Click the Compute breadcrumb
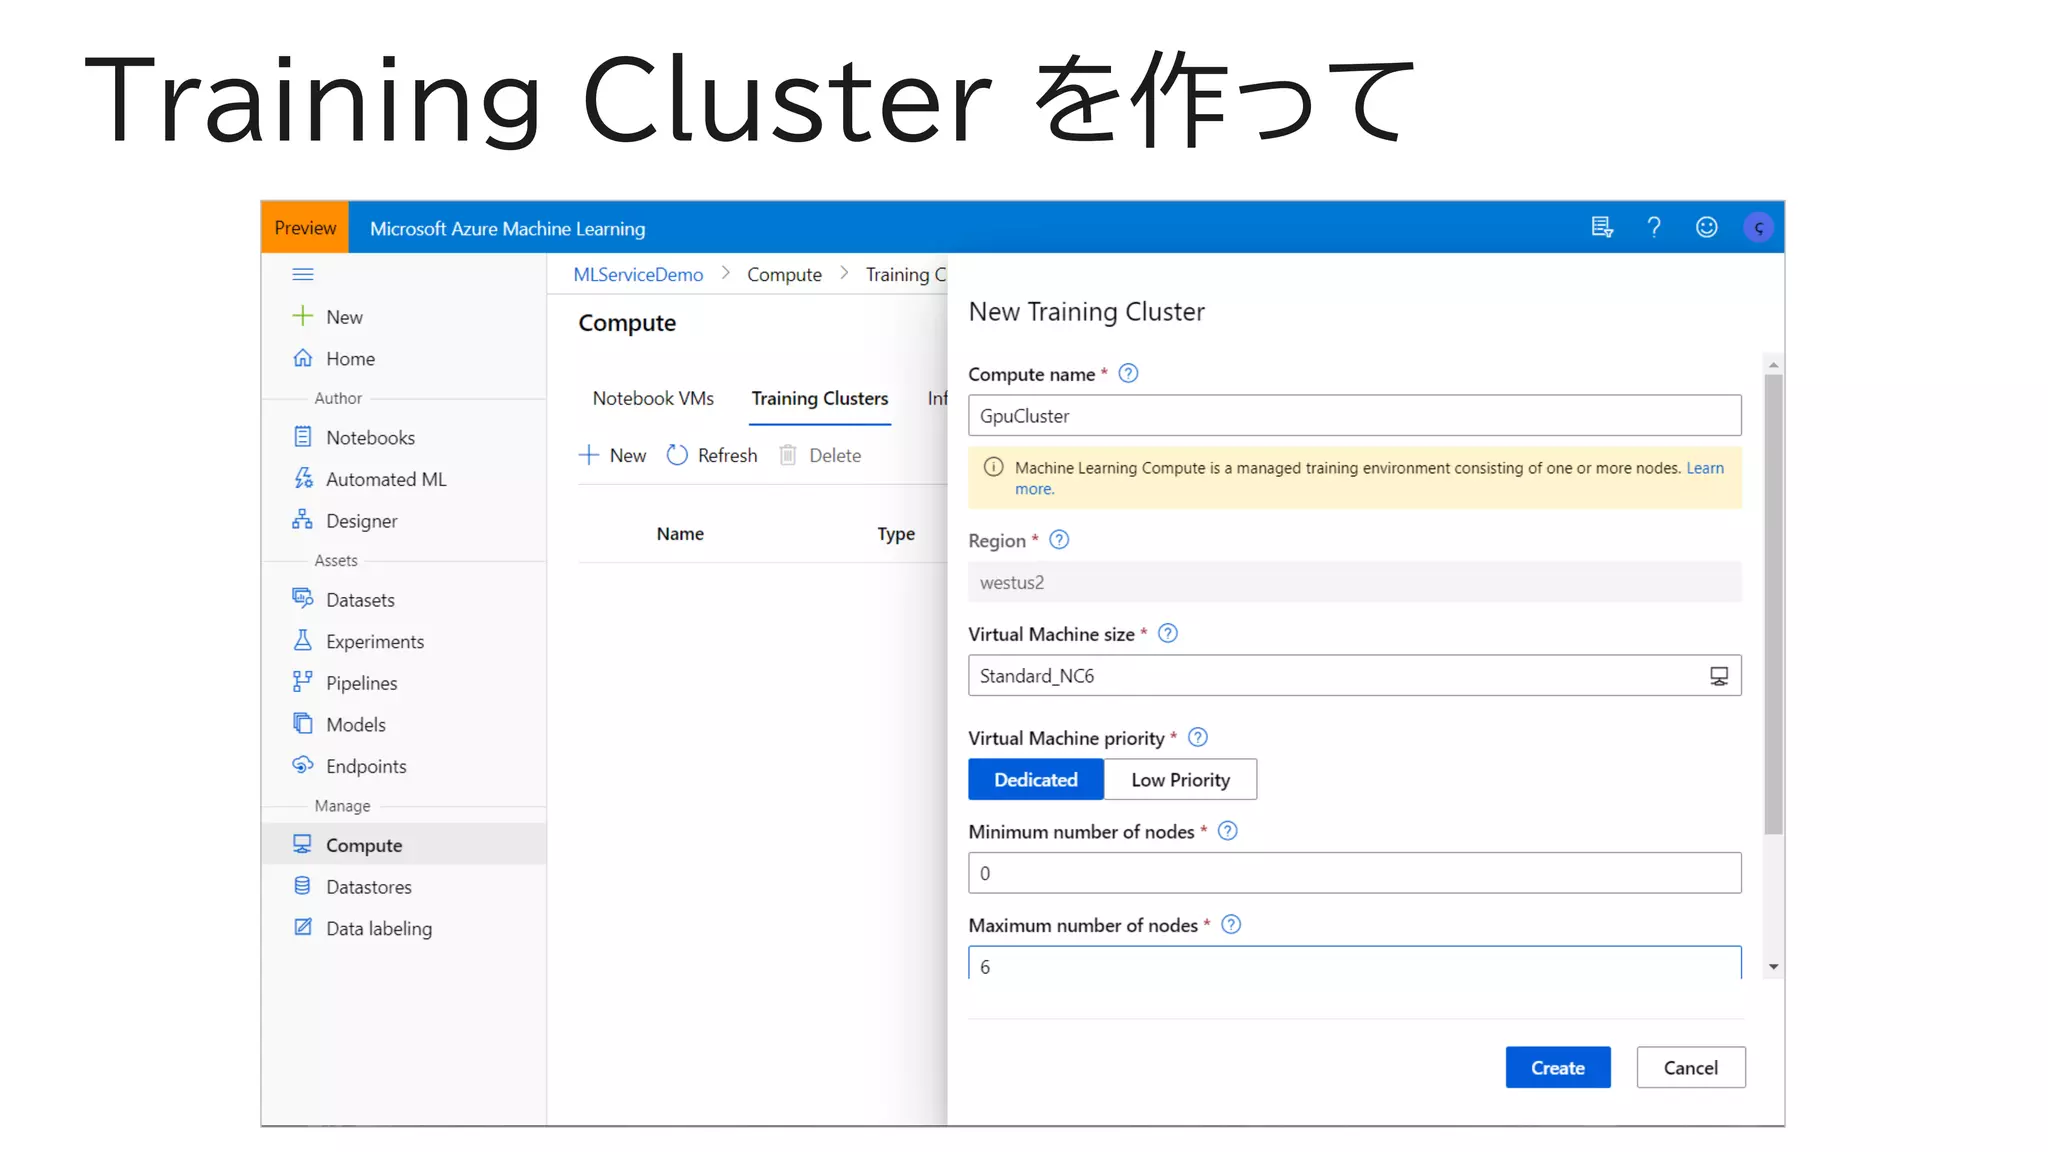 784,275
